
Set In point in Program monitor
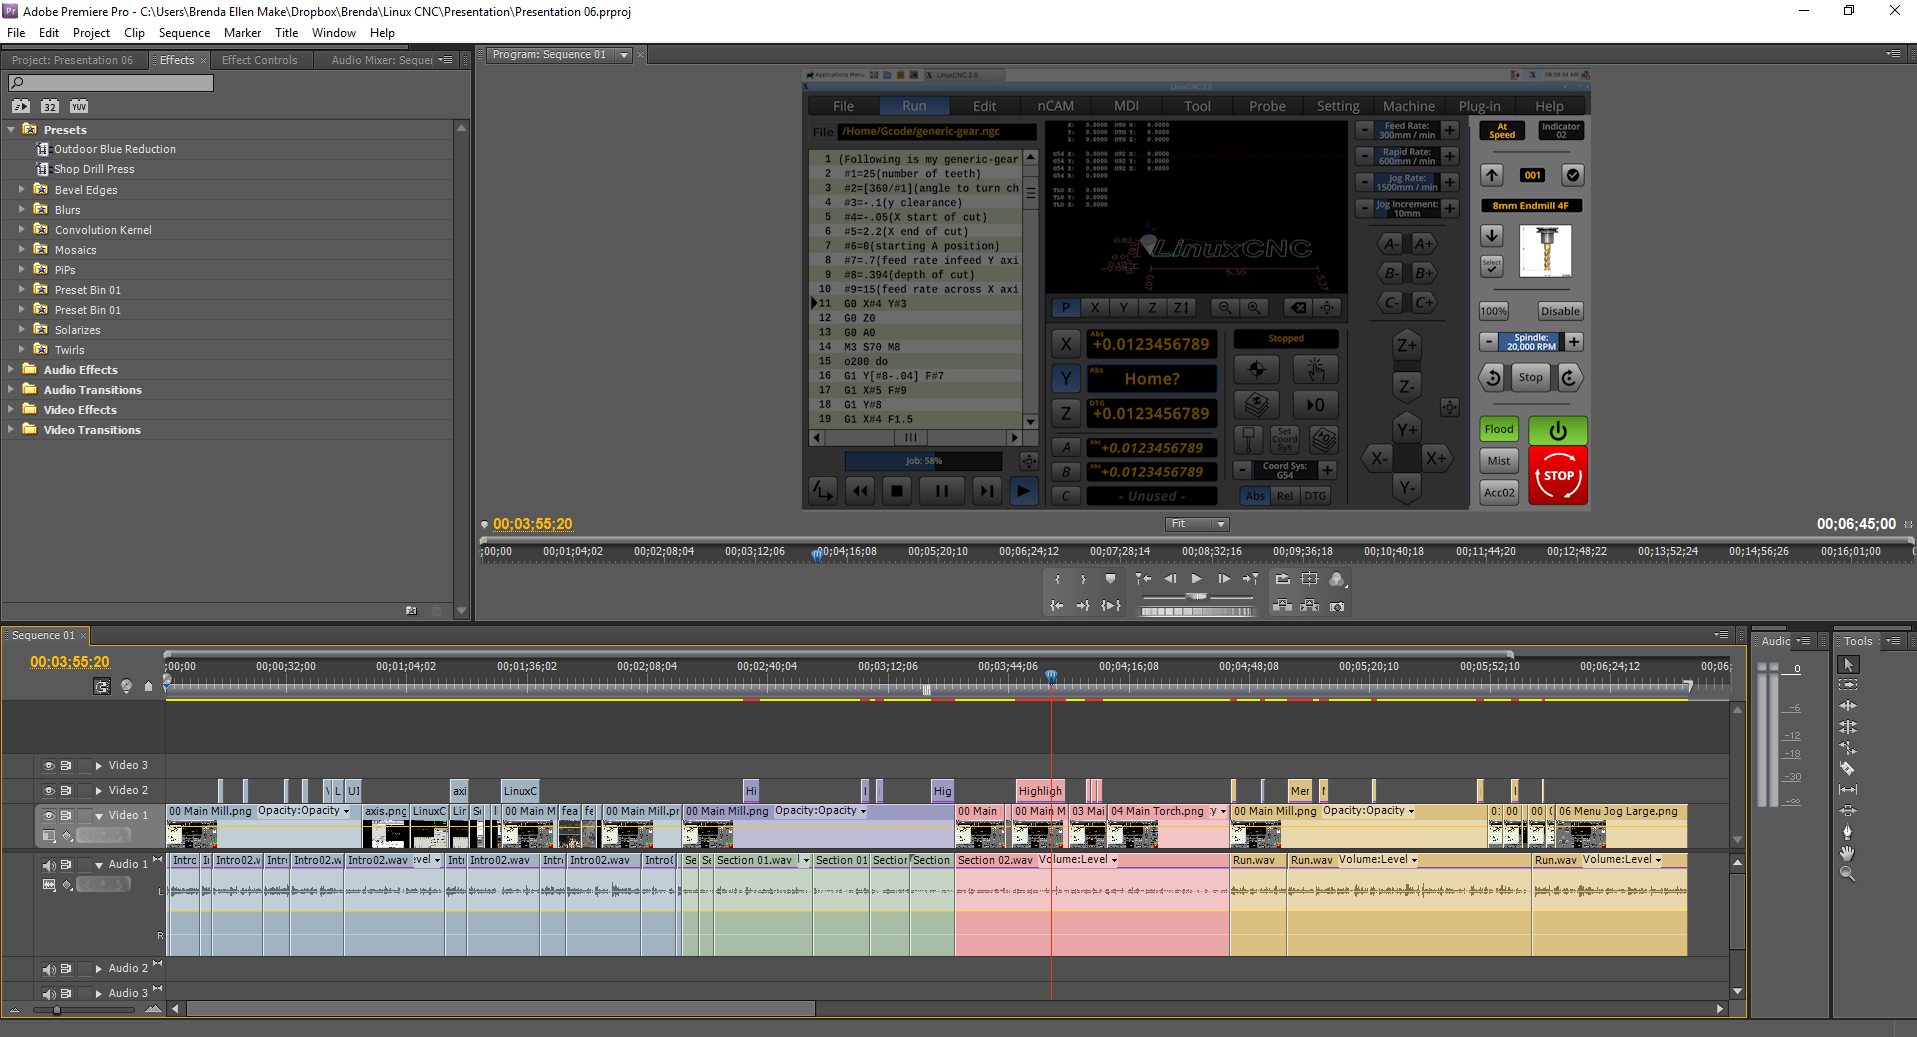[1057, 579]
